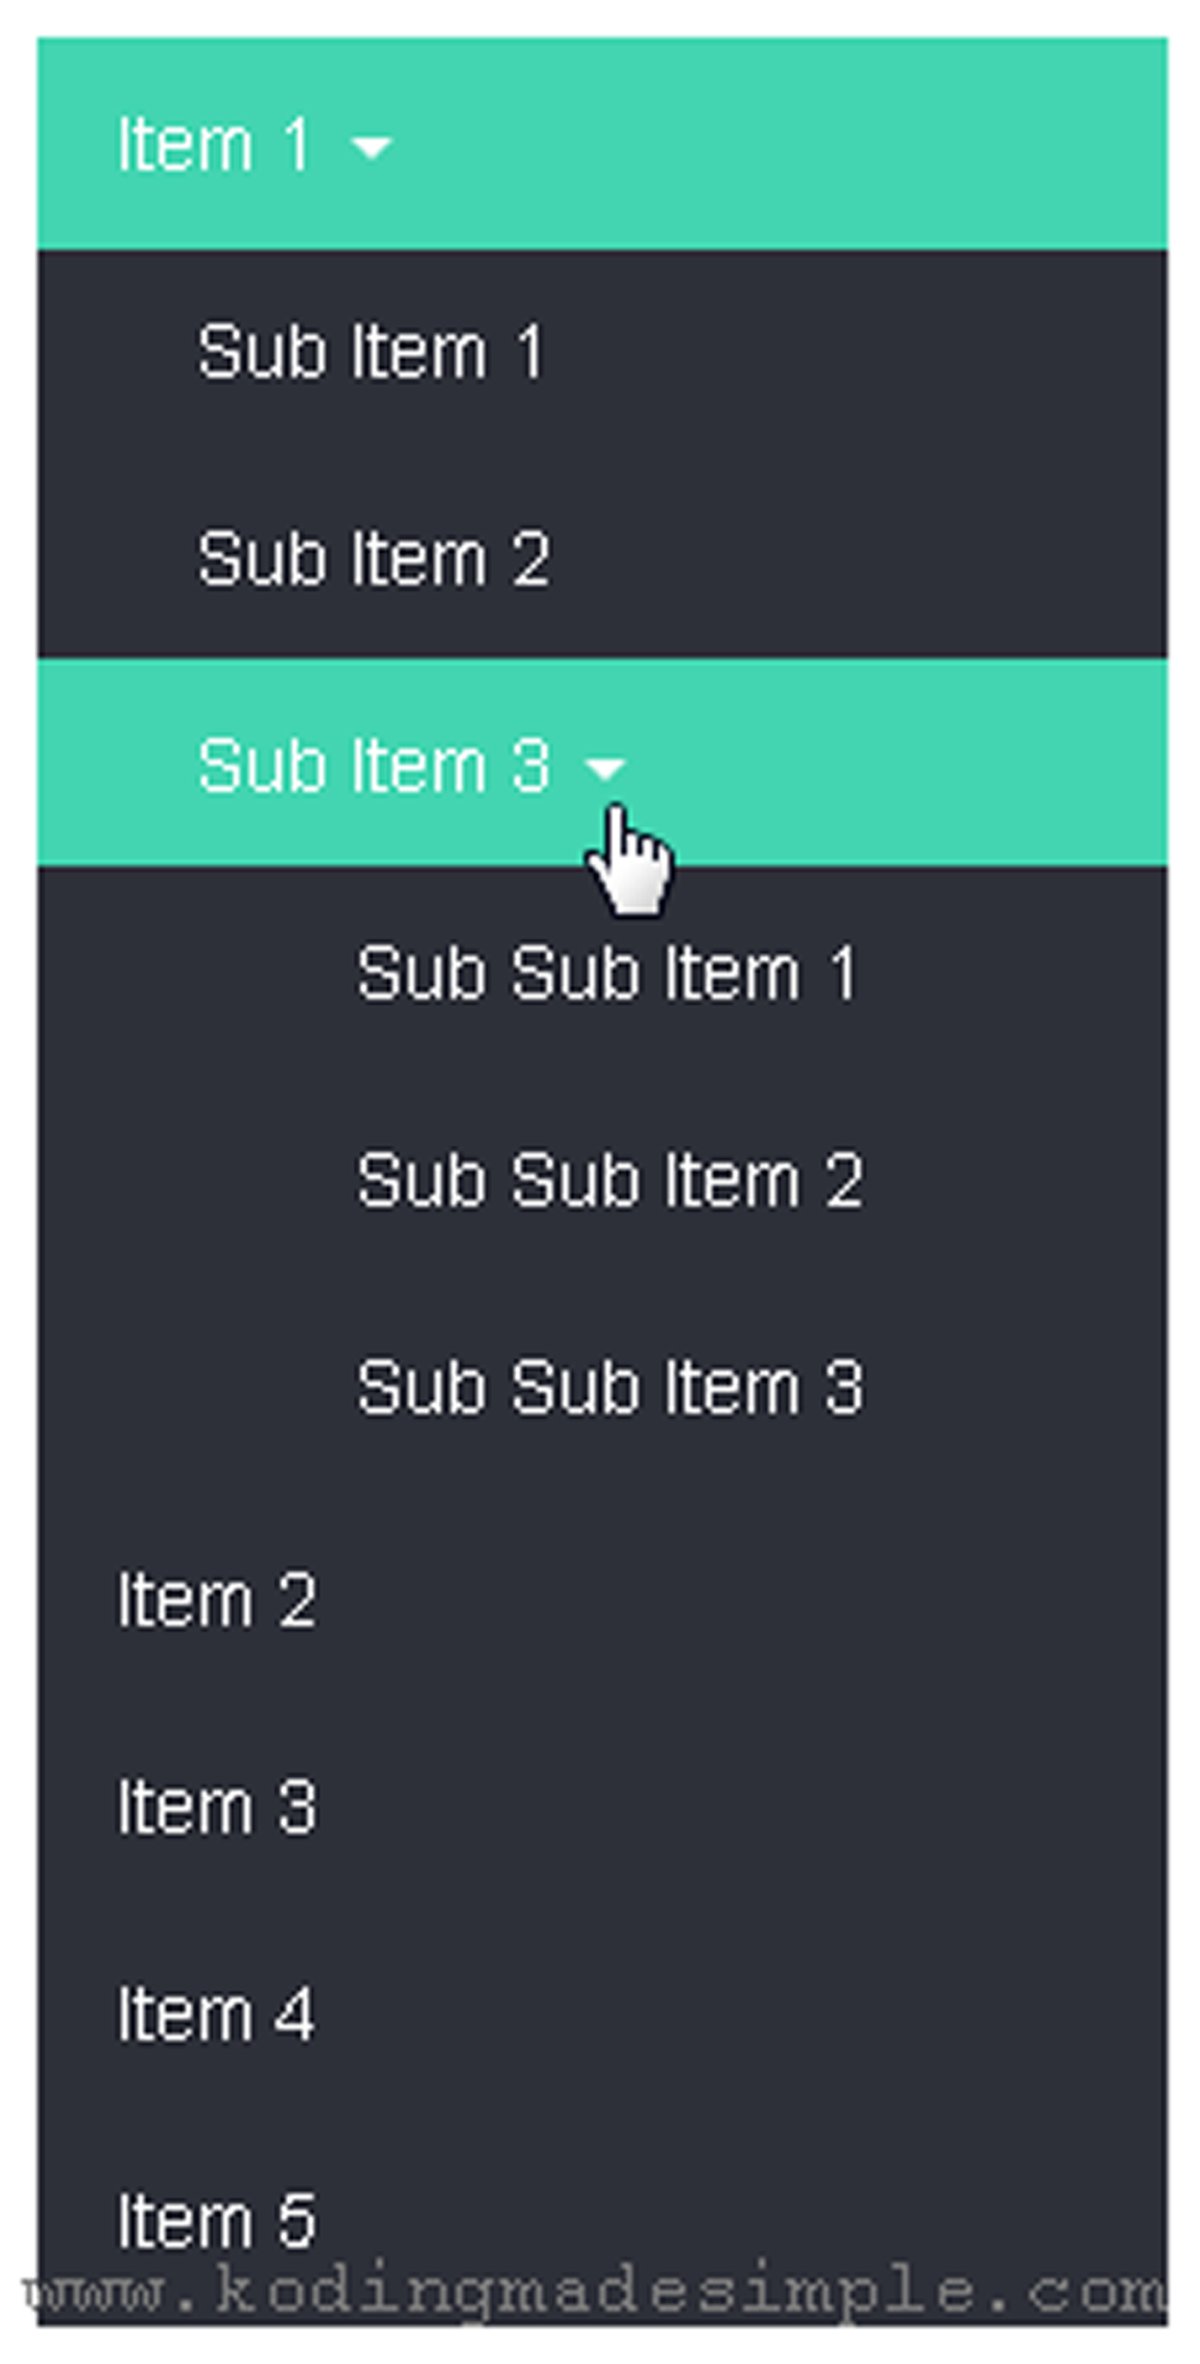Choose Item 5 from the menu

[x=216, y=2221]
